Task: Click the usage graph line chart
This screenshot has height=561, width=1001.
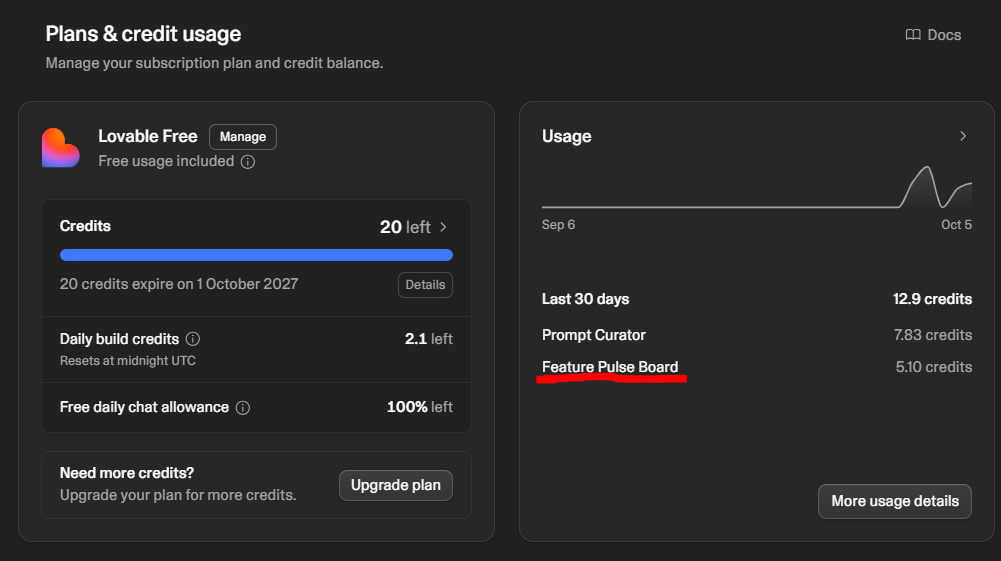Action: [756, 187]
